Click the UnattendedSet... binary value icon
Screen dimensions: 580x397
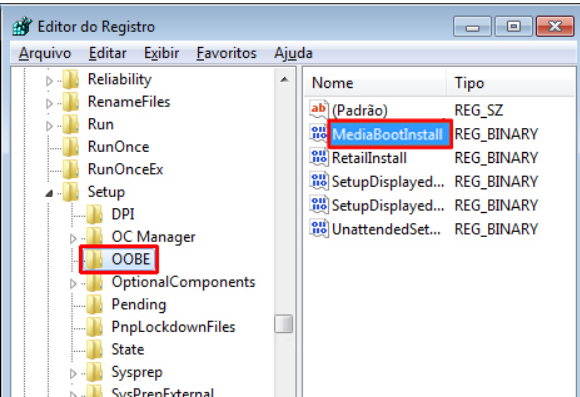click(x=319, y=229)
